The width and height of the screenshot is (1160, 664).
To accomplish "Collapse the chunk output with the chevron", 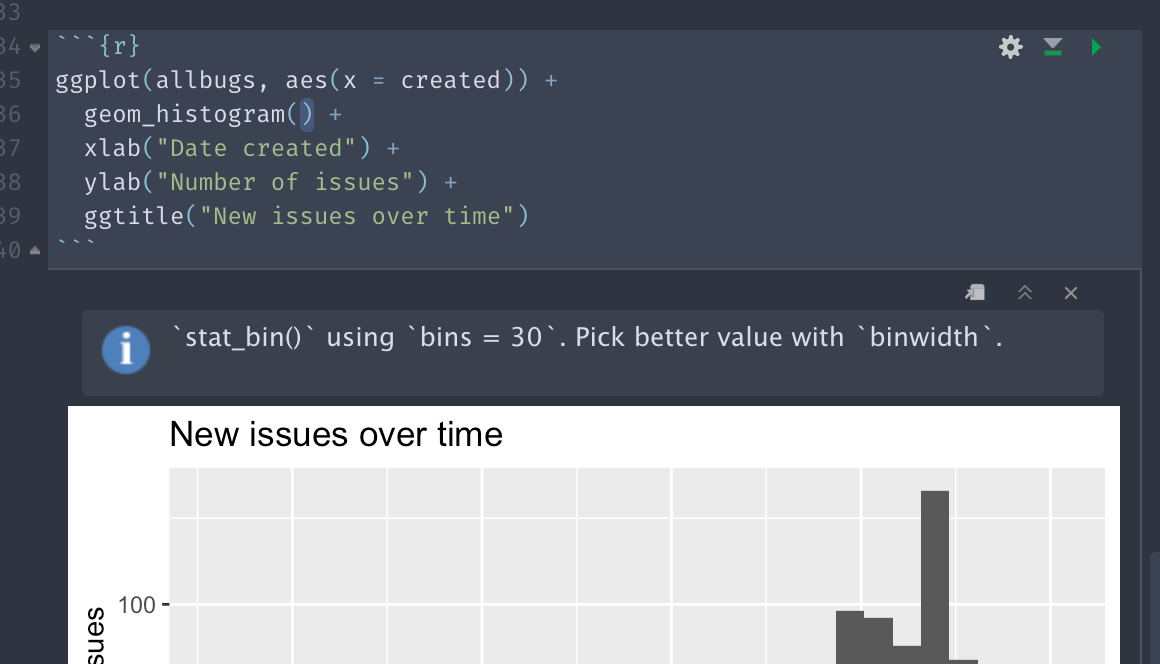I will pos(1024,292).
